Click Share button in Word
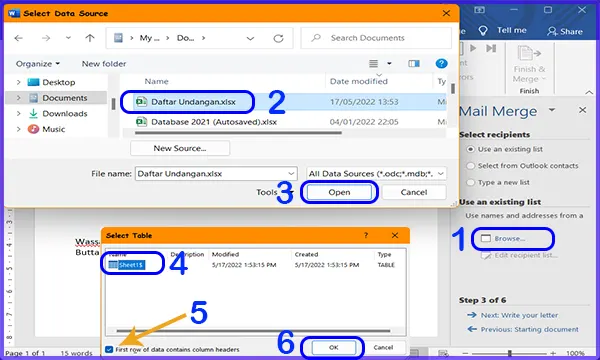This screenshot has height=360, width=600. [x=565, y=31]
